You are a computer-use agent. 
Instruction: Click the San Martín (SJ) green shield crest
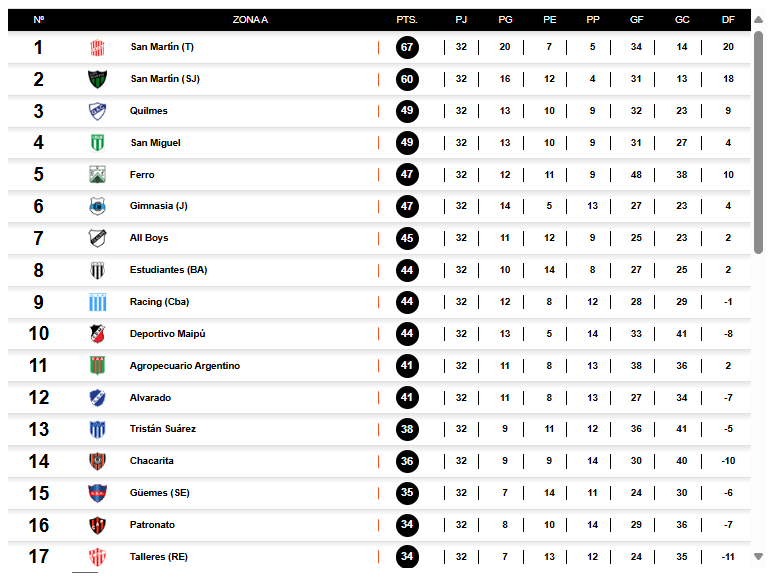97,79
